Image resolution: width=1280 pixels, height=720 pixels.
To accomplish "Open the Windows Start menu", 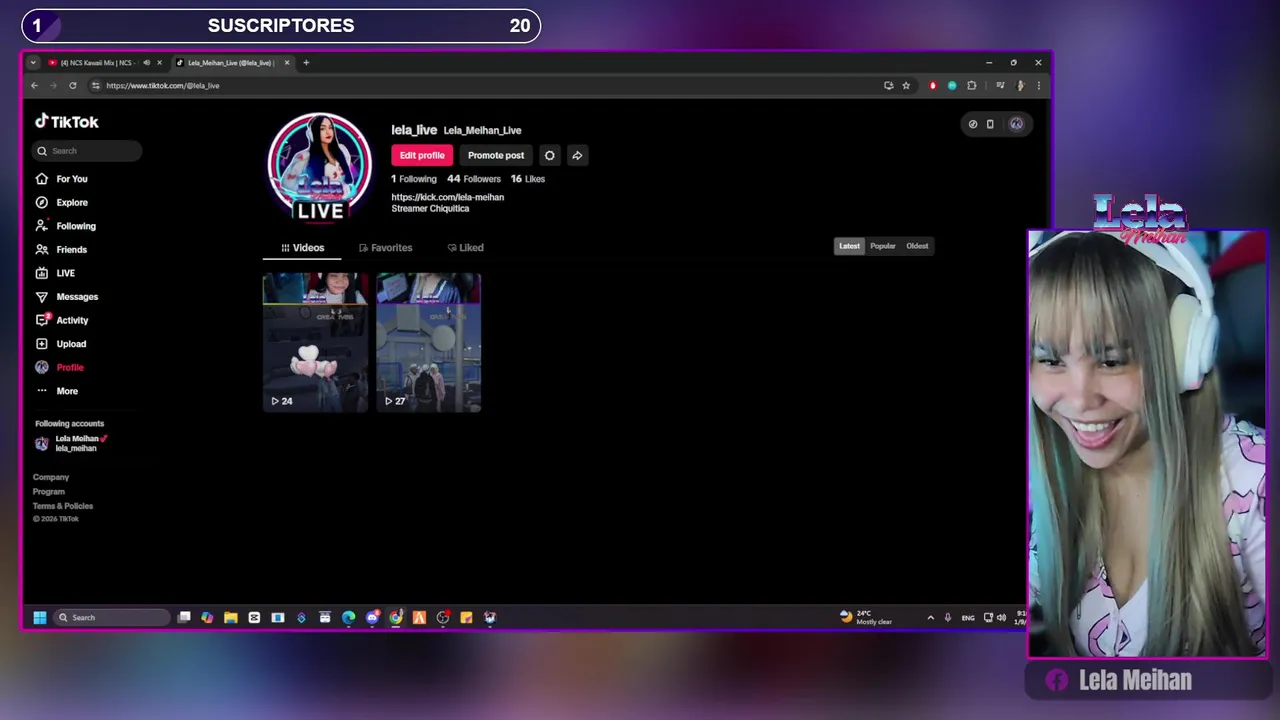I will (x=39, y=618).
